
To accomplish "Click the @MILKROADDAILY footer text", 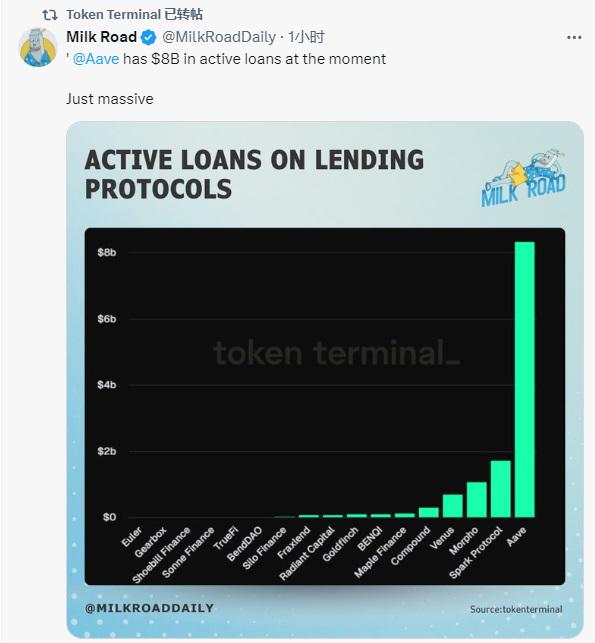I will [149, 608].
